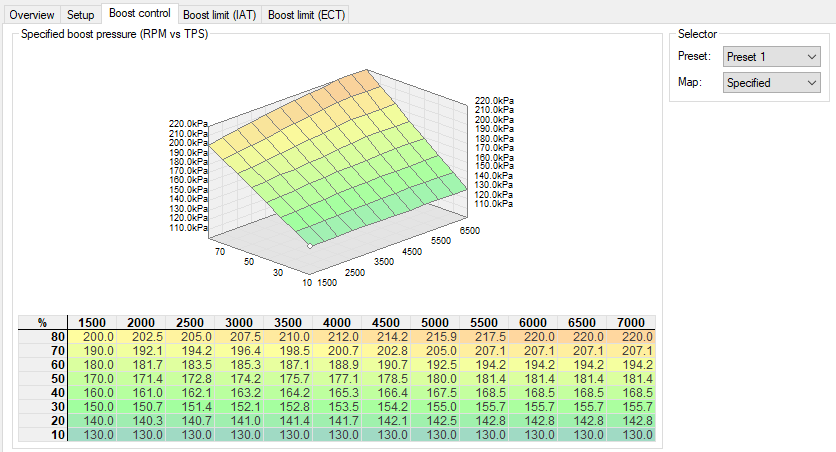Open the Preset dropdown showing Preset 1
836x452 pixels.
pos(771,56)
